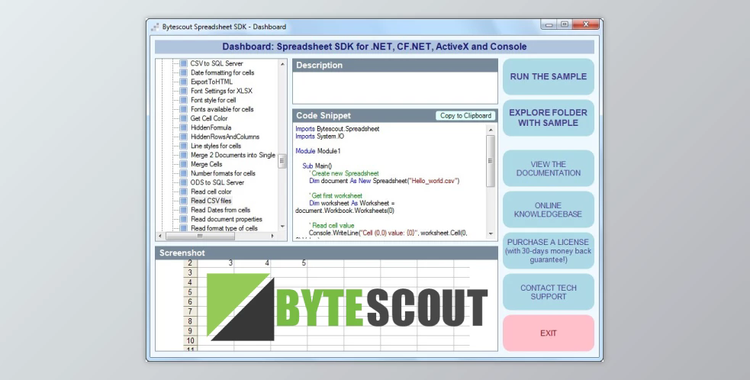The image size is (750, 380).
Task: Click the icon beside Fonts available for cells
Action: (x=184, y=109)
